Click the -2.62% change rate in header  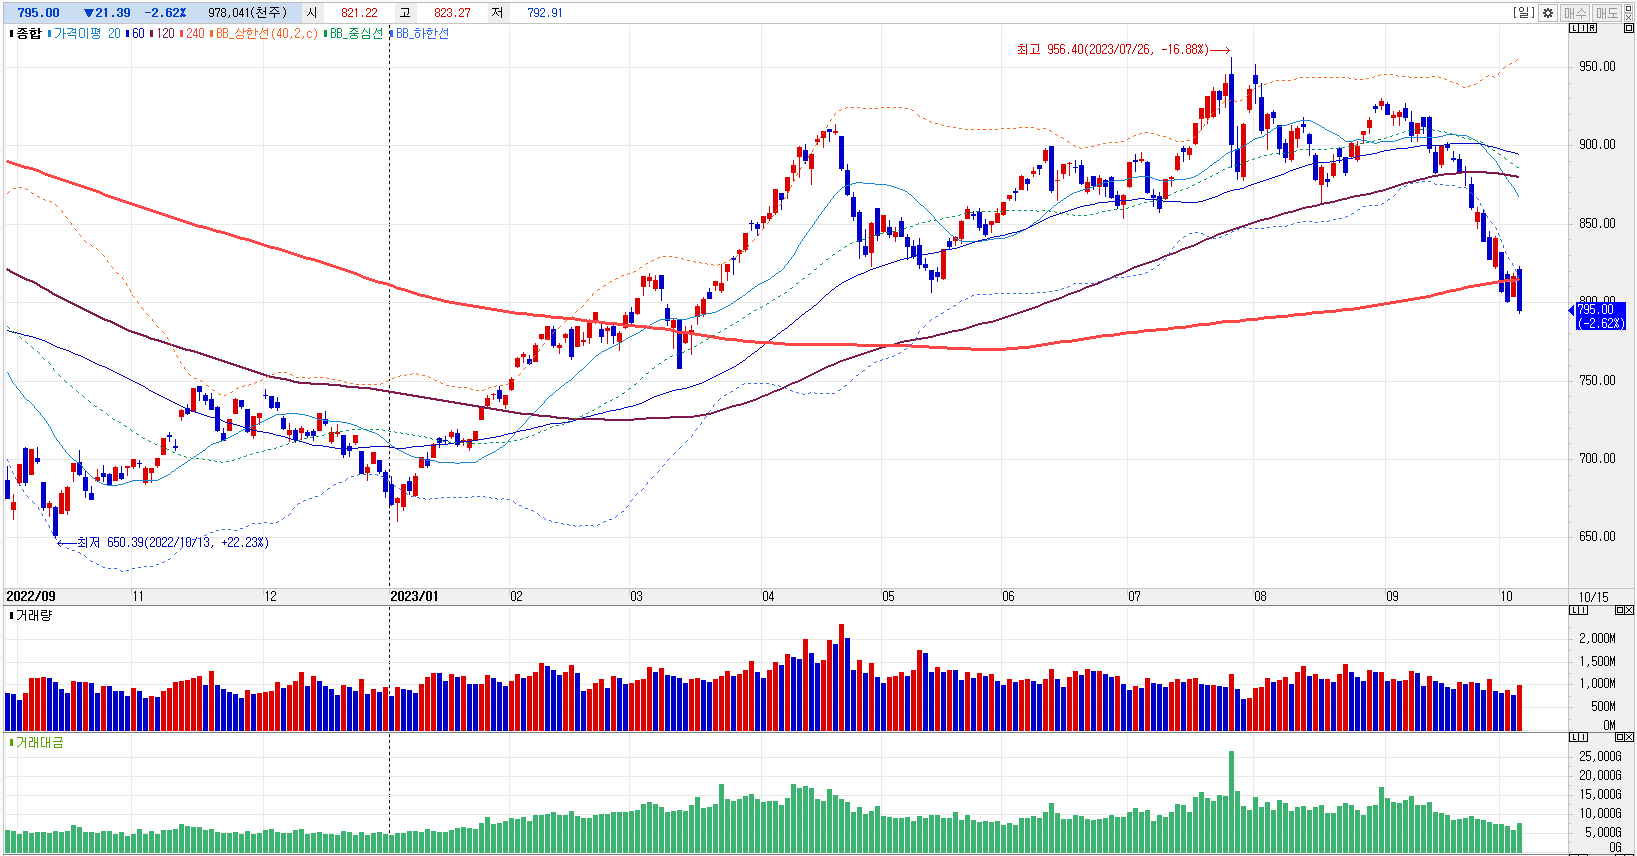(165, 13)
